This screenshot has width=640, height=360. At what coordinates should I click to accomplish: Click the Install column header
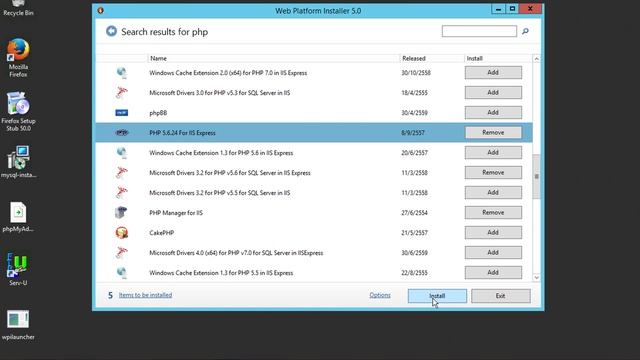[x=498, y=58]
